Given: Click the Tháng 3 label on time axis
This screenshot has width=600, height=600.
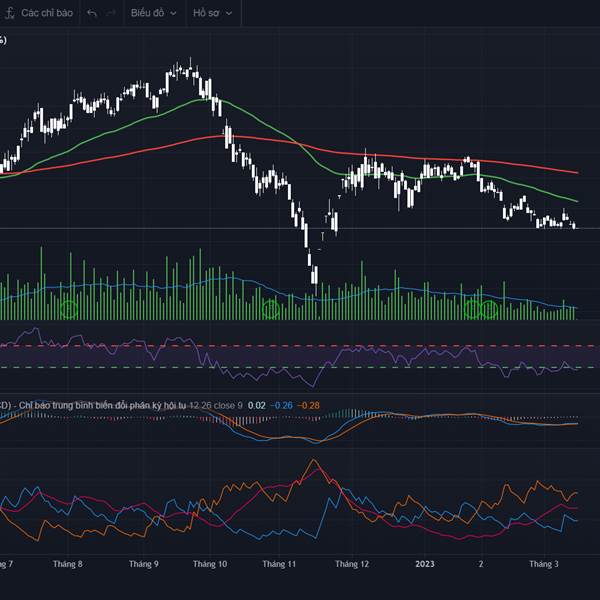Looking at the screenshot, I should tap(543, 564).
